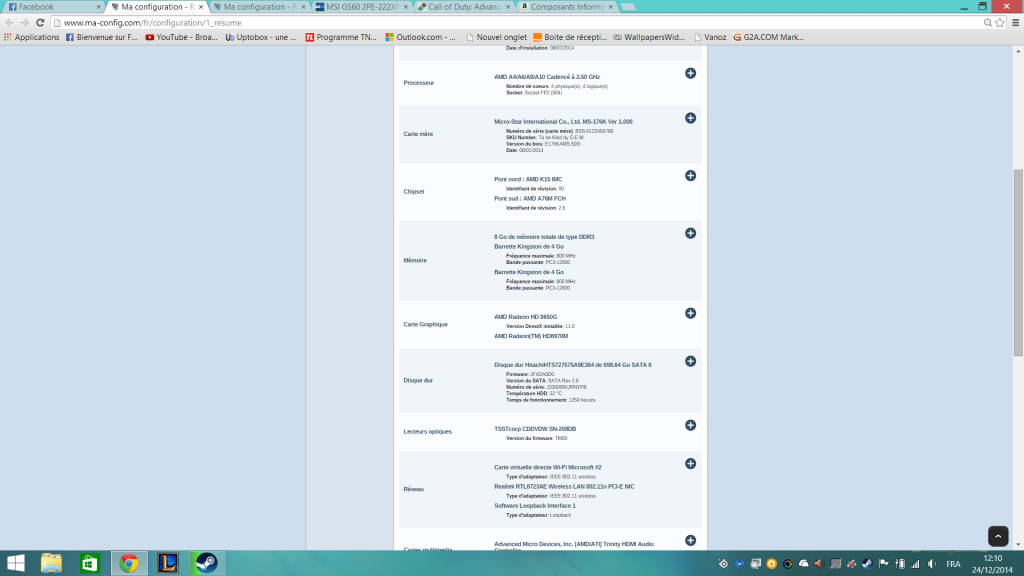Open the MSI GS60 2PE tab
Viewport: 1024px width, 576px height.
point(361,7)
